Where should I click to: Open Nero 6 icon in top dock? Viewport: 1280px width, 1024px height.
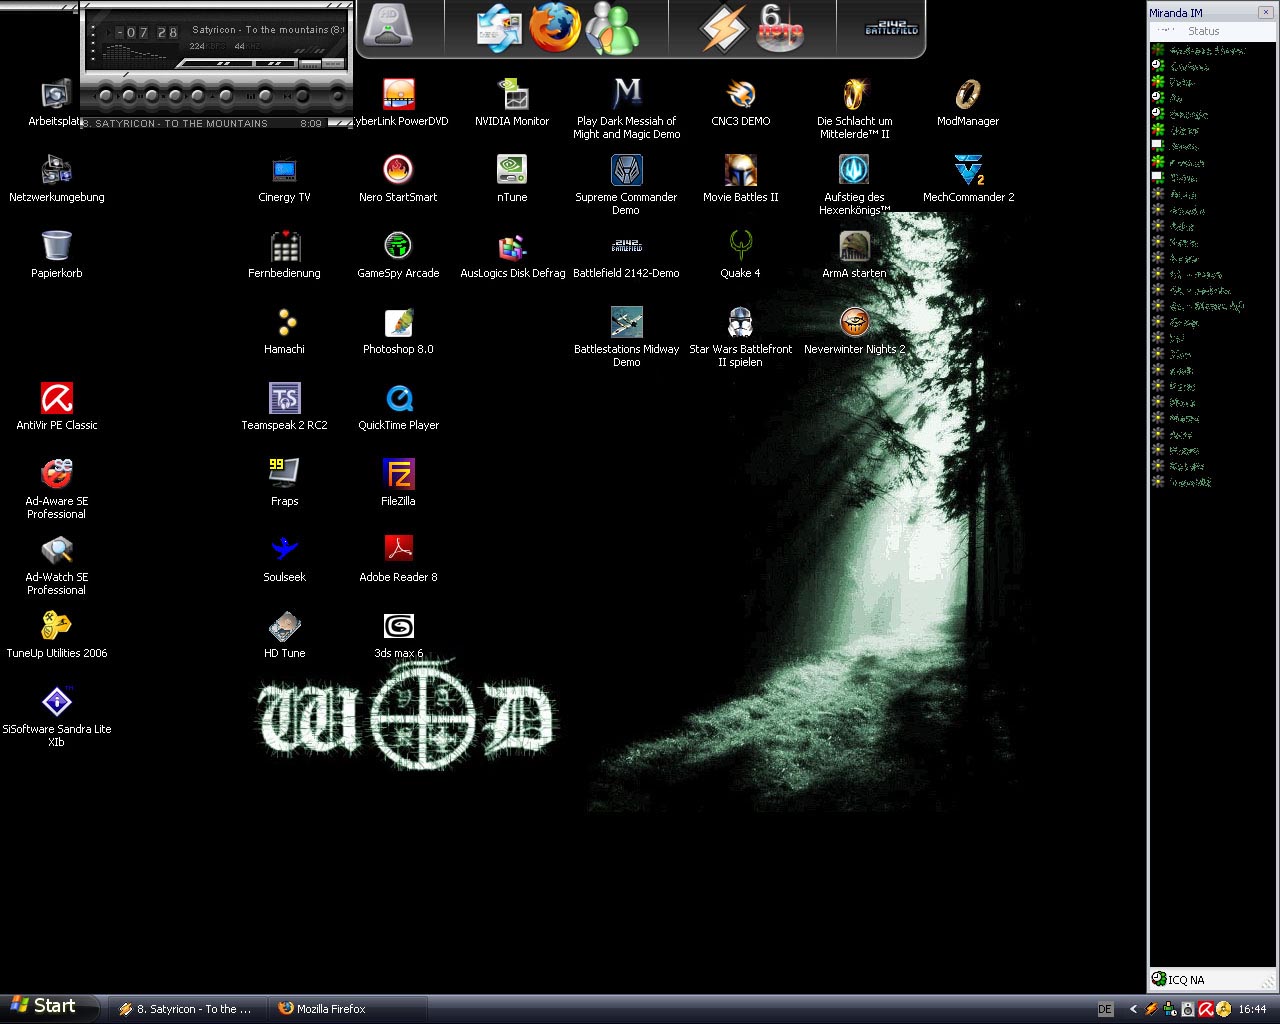[x=780, y=28]
